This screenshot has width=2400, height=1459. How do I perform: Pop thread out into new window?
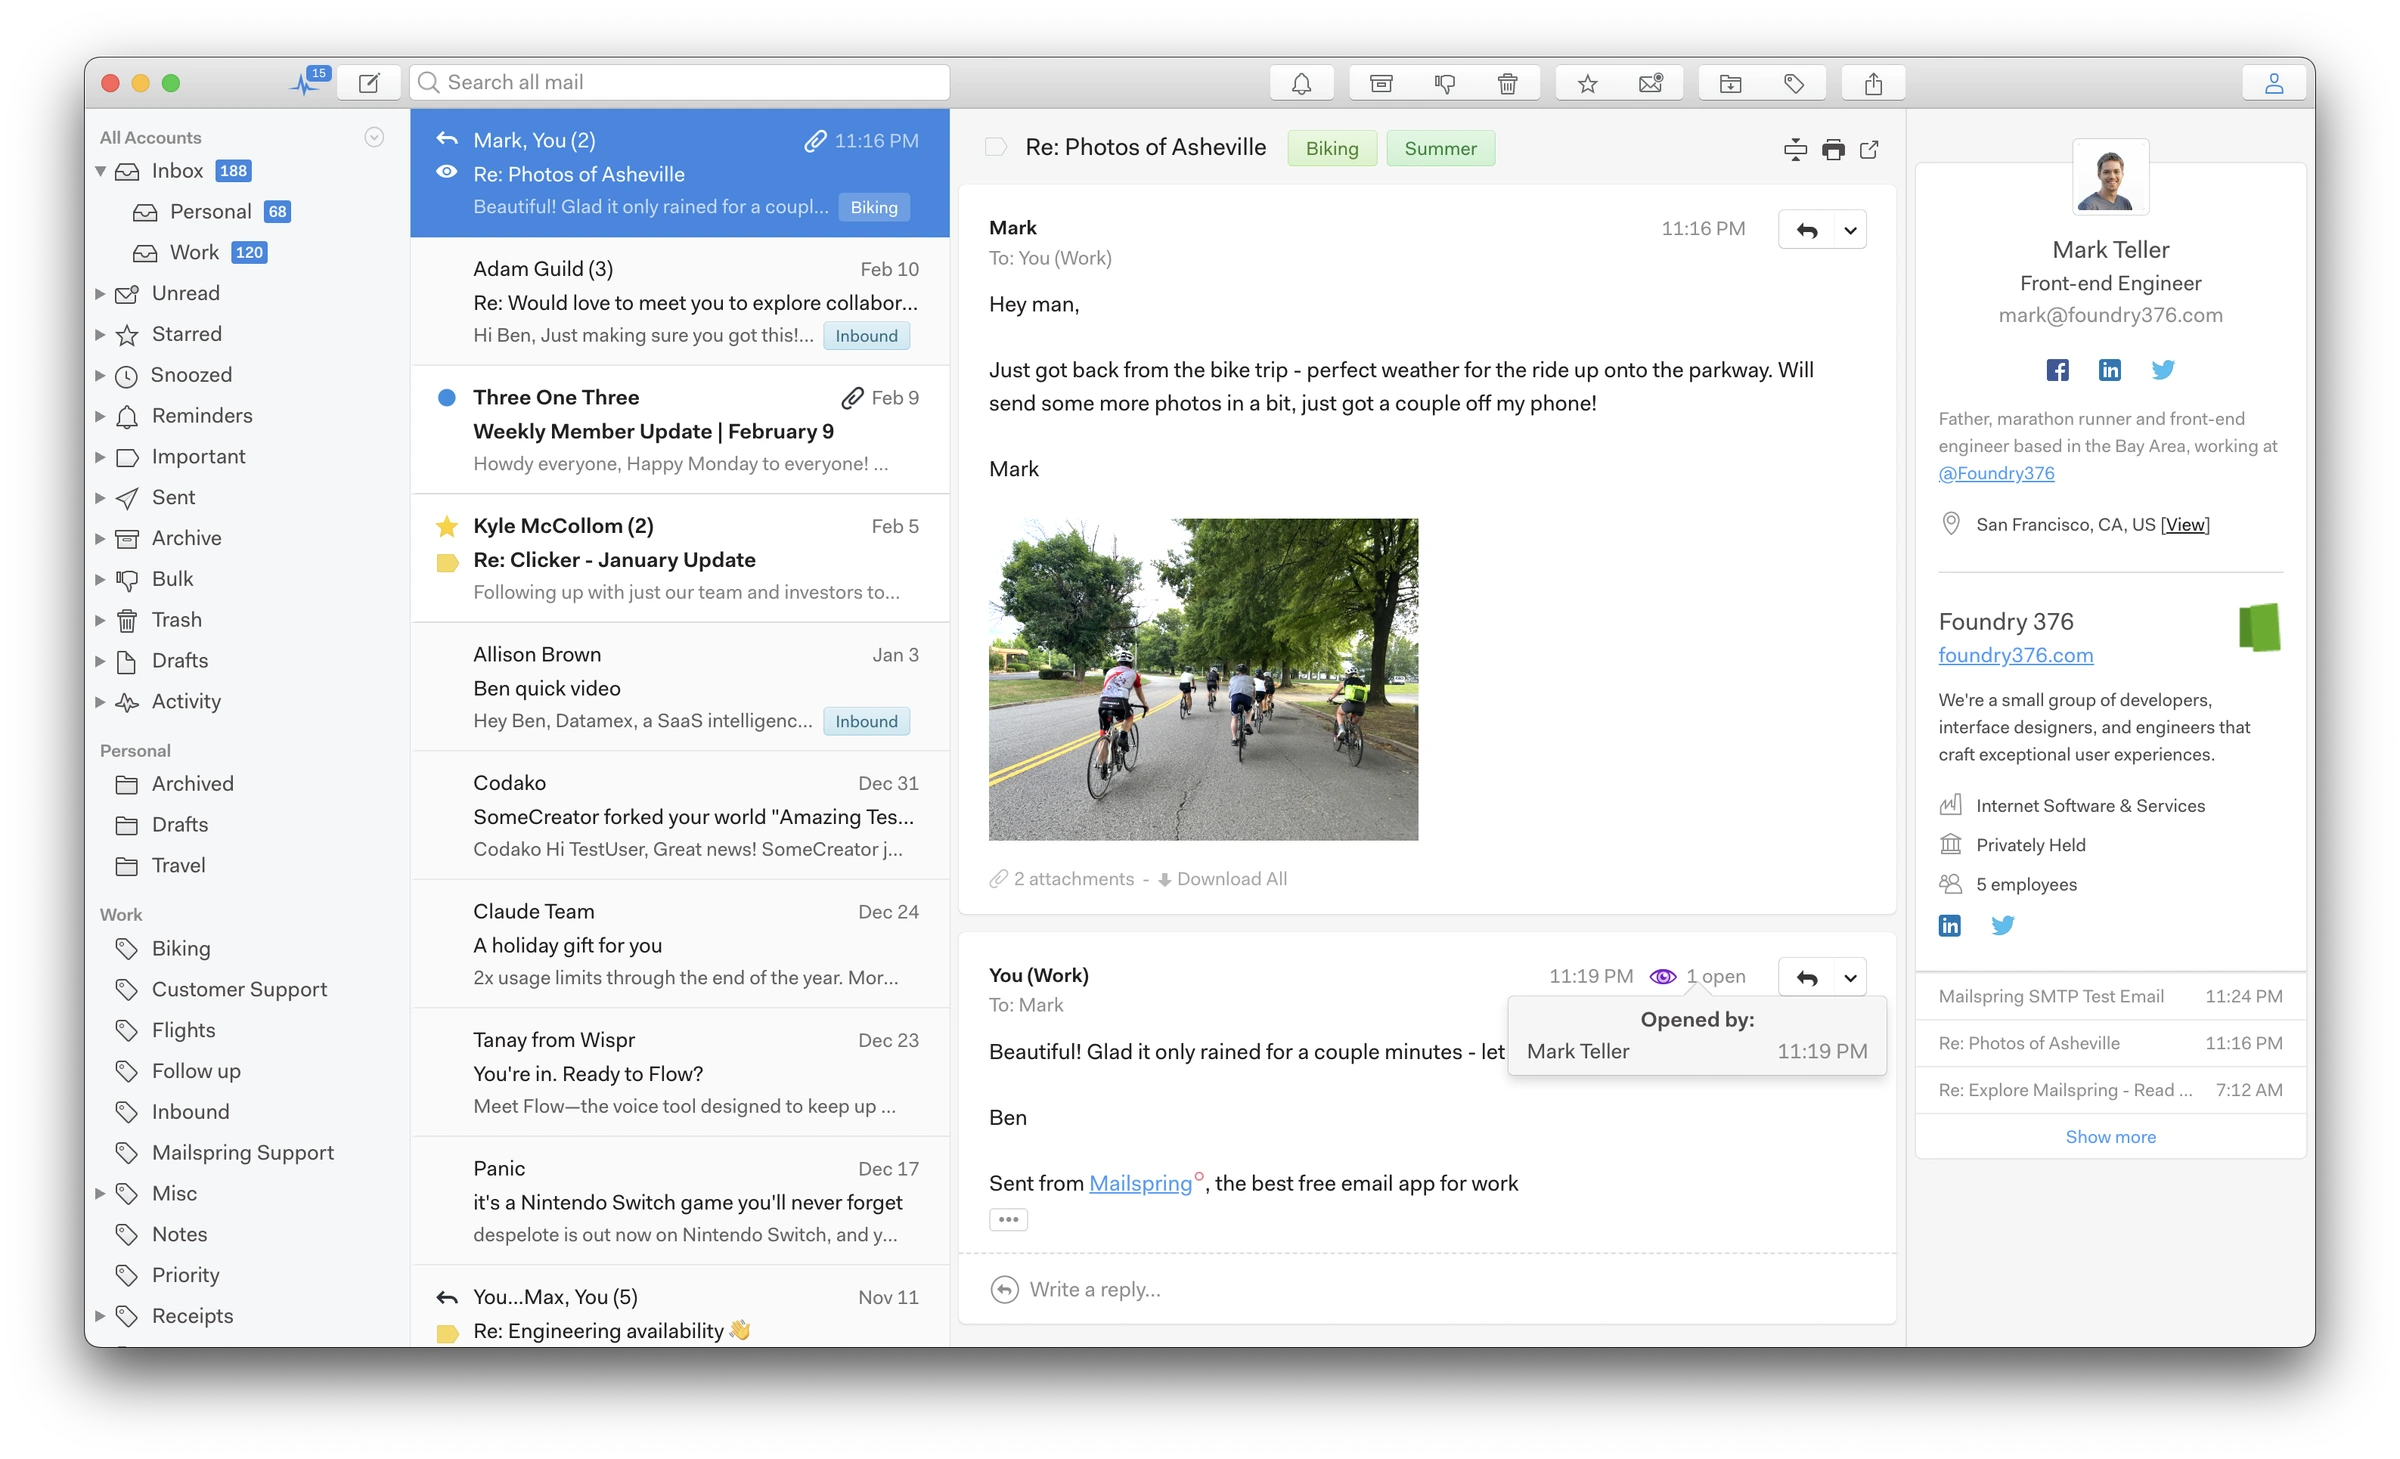coord(1869,150)
